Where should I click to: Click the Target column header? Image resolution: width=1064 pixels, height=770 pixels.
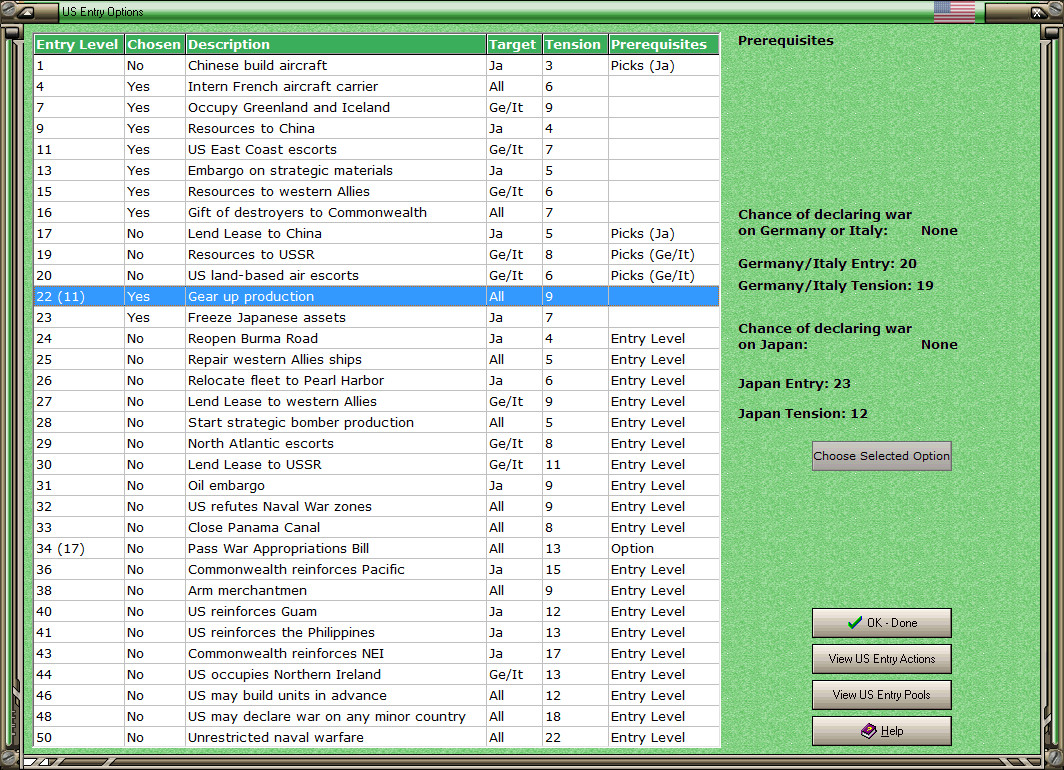tap(514, 44)
